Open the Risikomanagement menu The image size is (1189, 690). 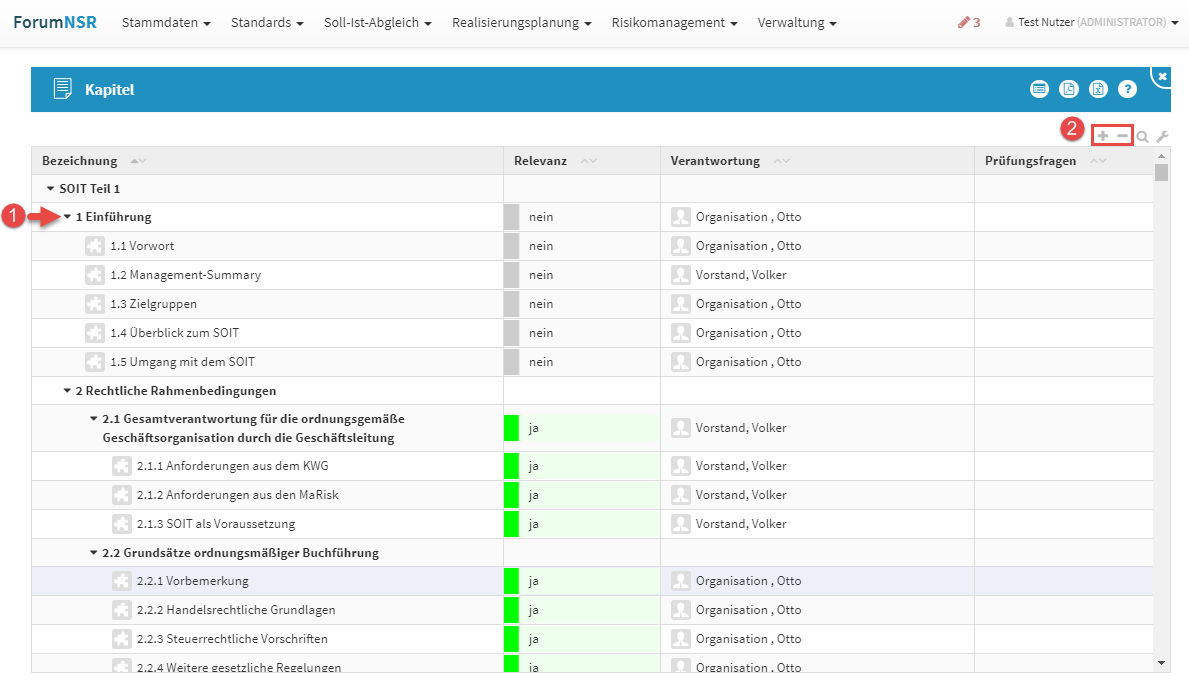tap(674, 22)
